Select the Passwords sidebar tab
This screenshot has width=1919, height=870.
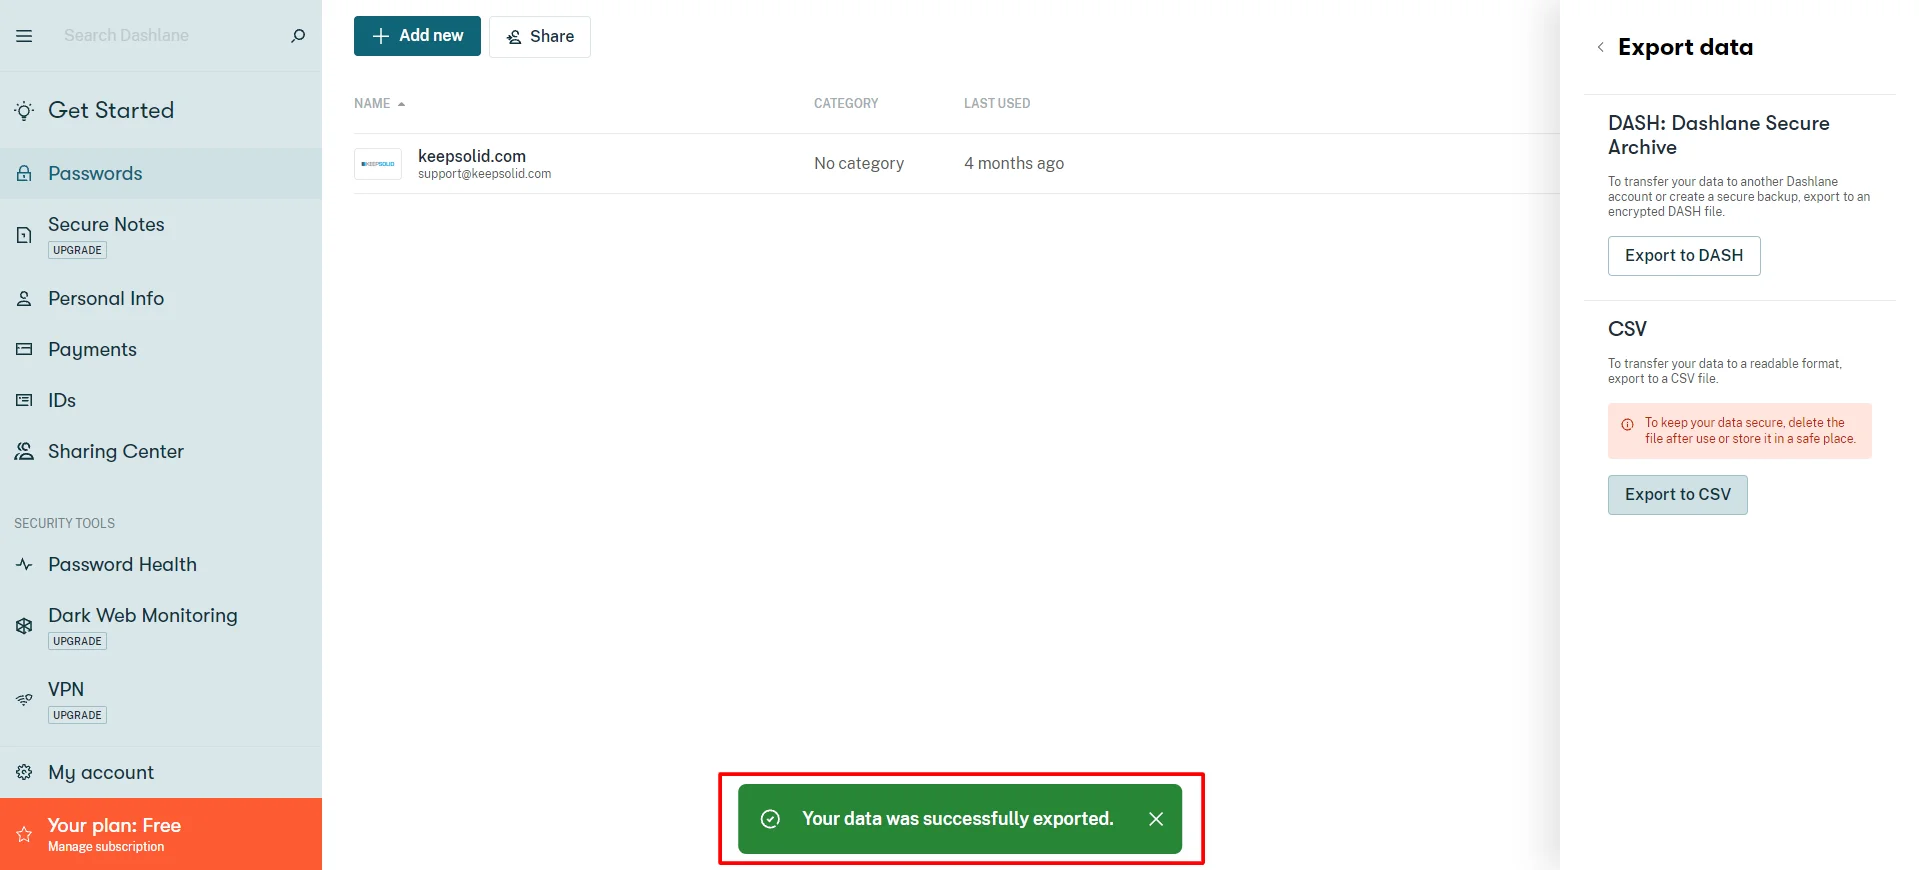click(95, 173)
